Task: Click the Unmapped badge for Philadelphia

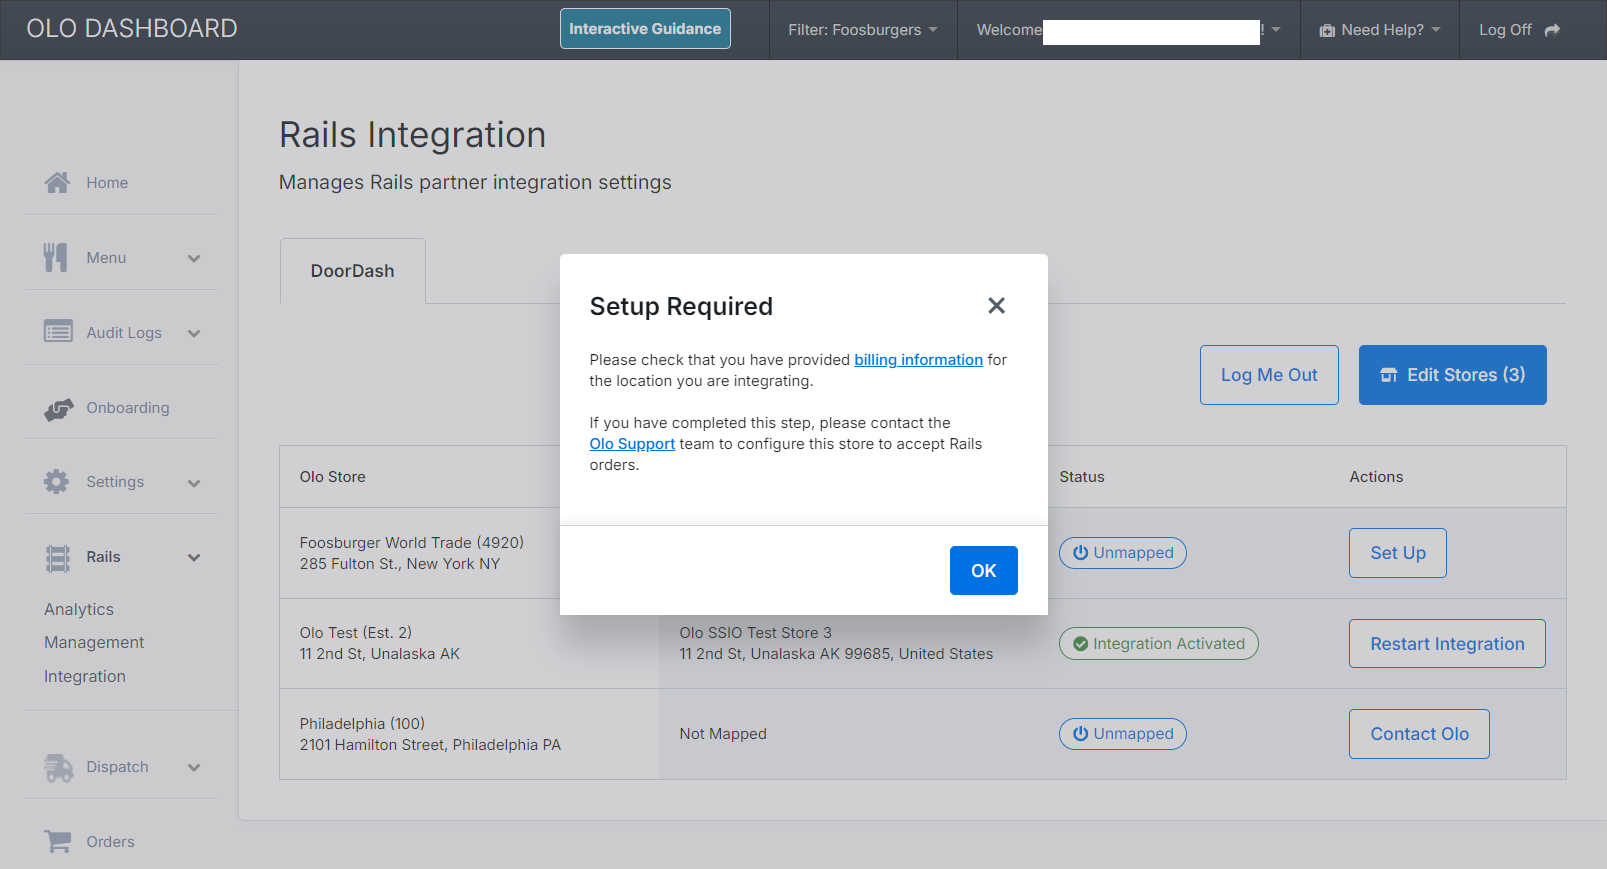Action: point(1123,734)
